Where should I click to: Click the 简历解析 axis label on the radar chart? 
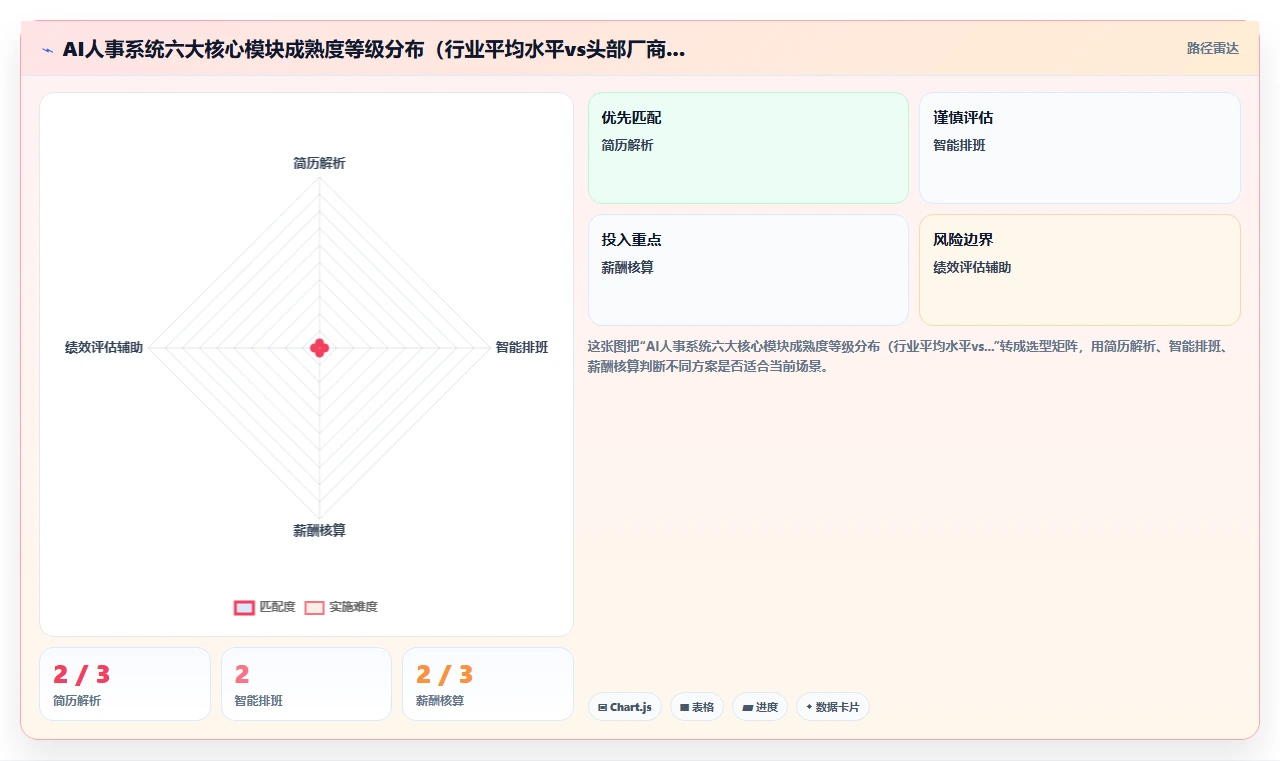(x=319, y=163)
